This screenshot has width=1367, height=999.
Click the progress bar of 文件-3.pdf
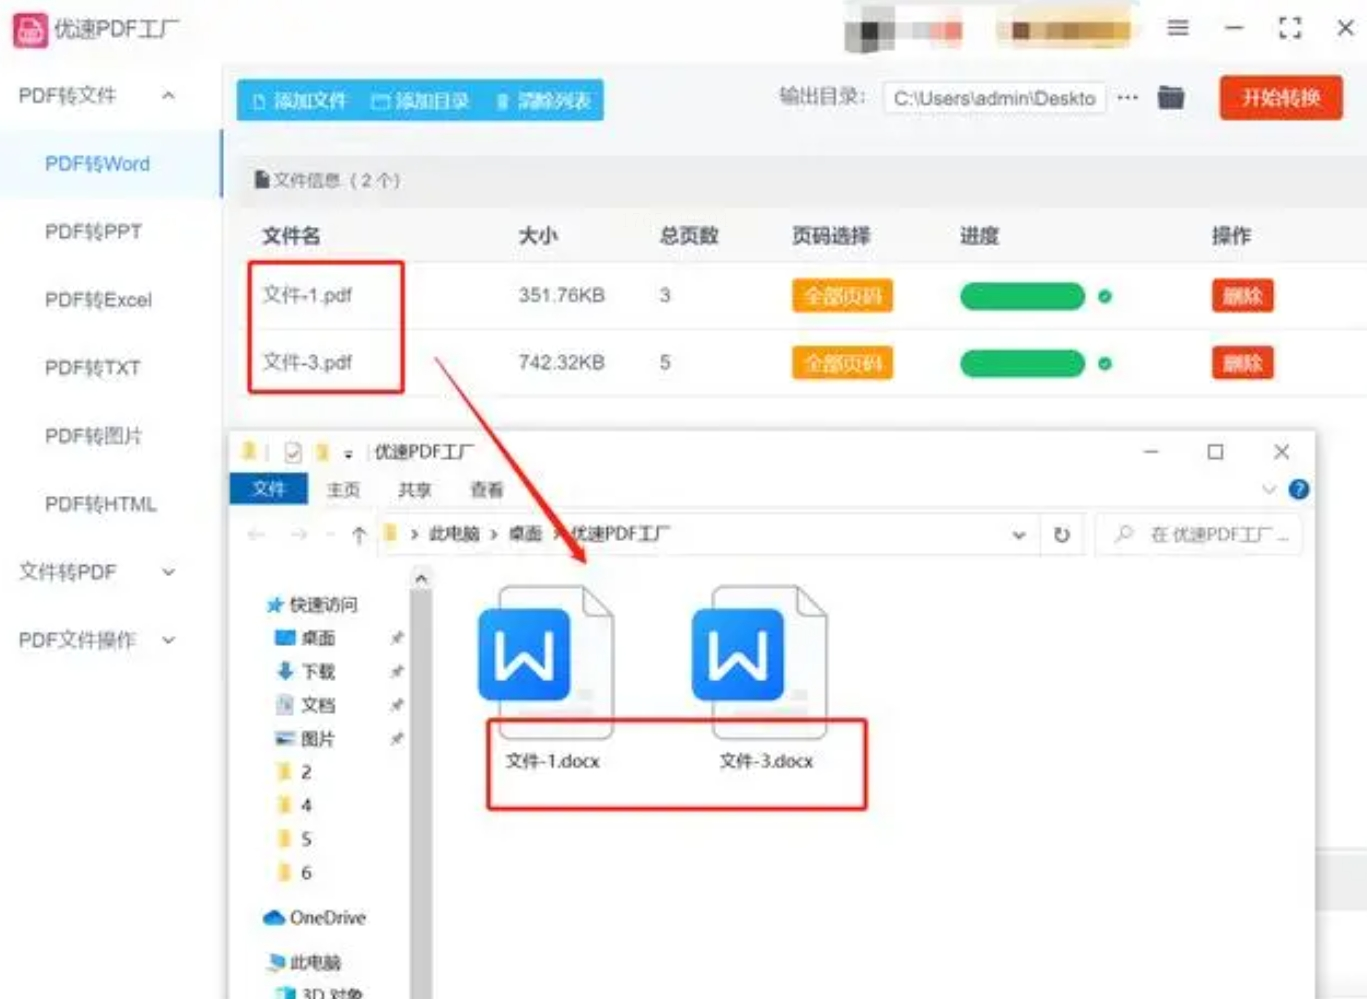tap(1022, 363)
